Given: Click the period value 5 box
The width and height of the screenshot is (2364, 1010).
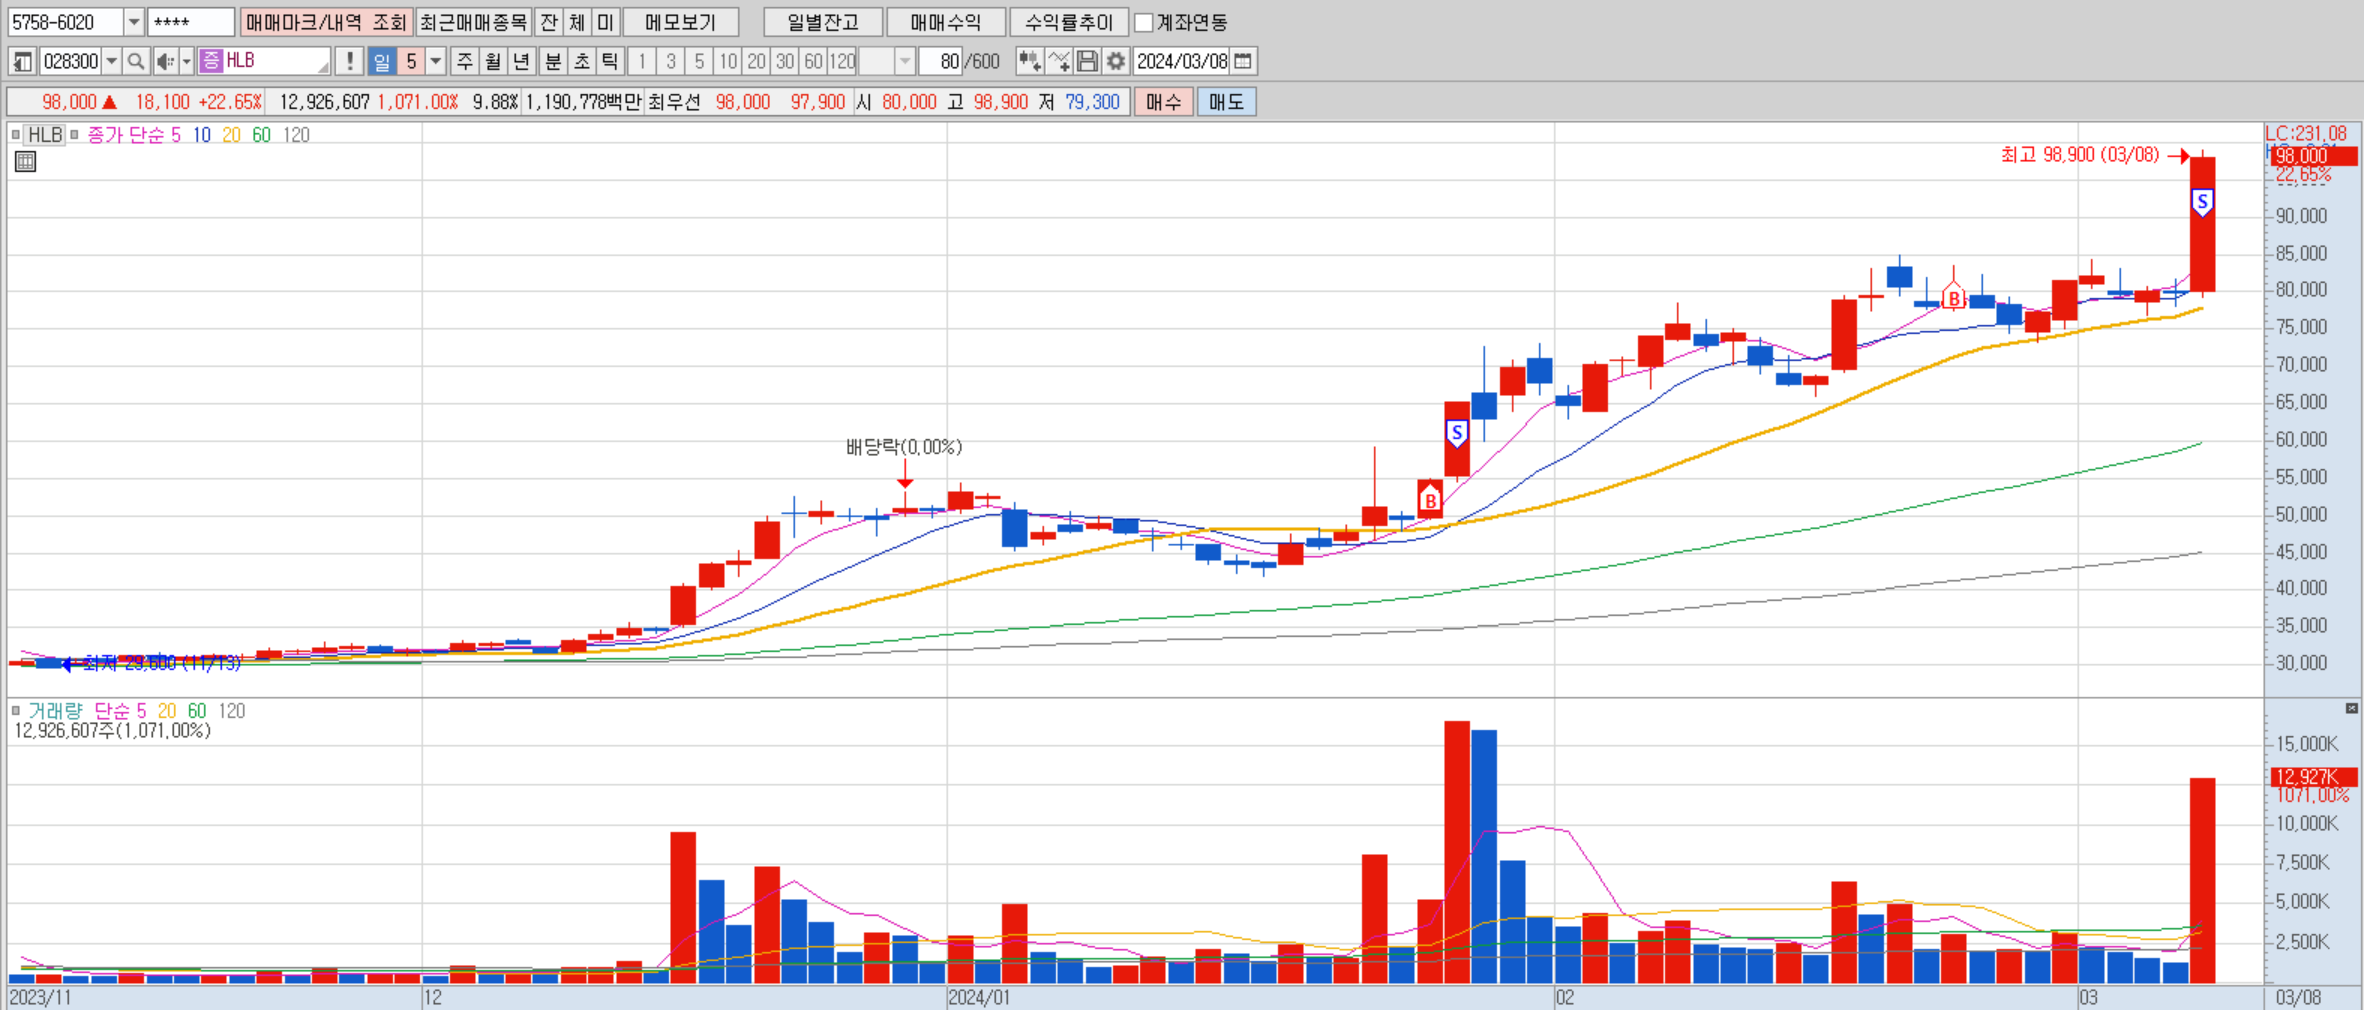Looking at the screenshot, I should coord(411,62).
